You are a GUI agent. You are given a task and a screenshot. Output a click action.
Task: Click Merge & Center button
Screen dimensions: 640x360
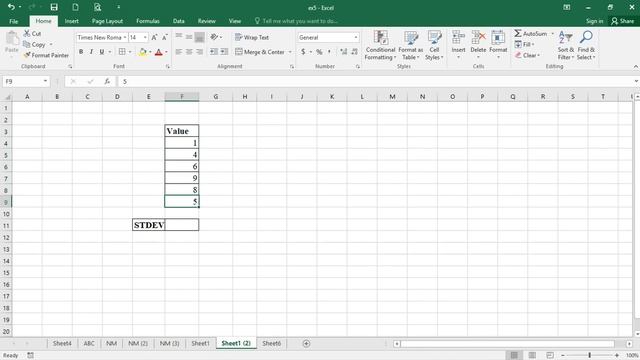(x=260, y=52)
